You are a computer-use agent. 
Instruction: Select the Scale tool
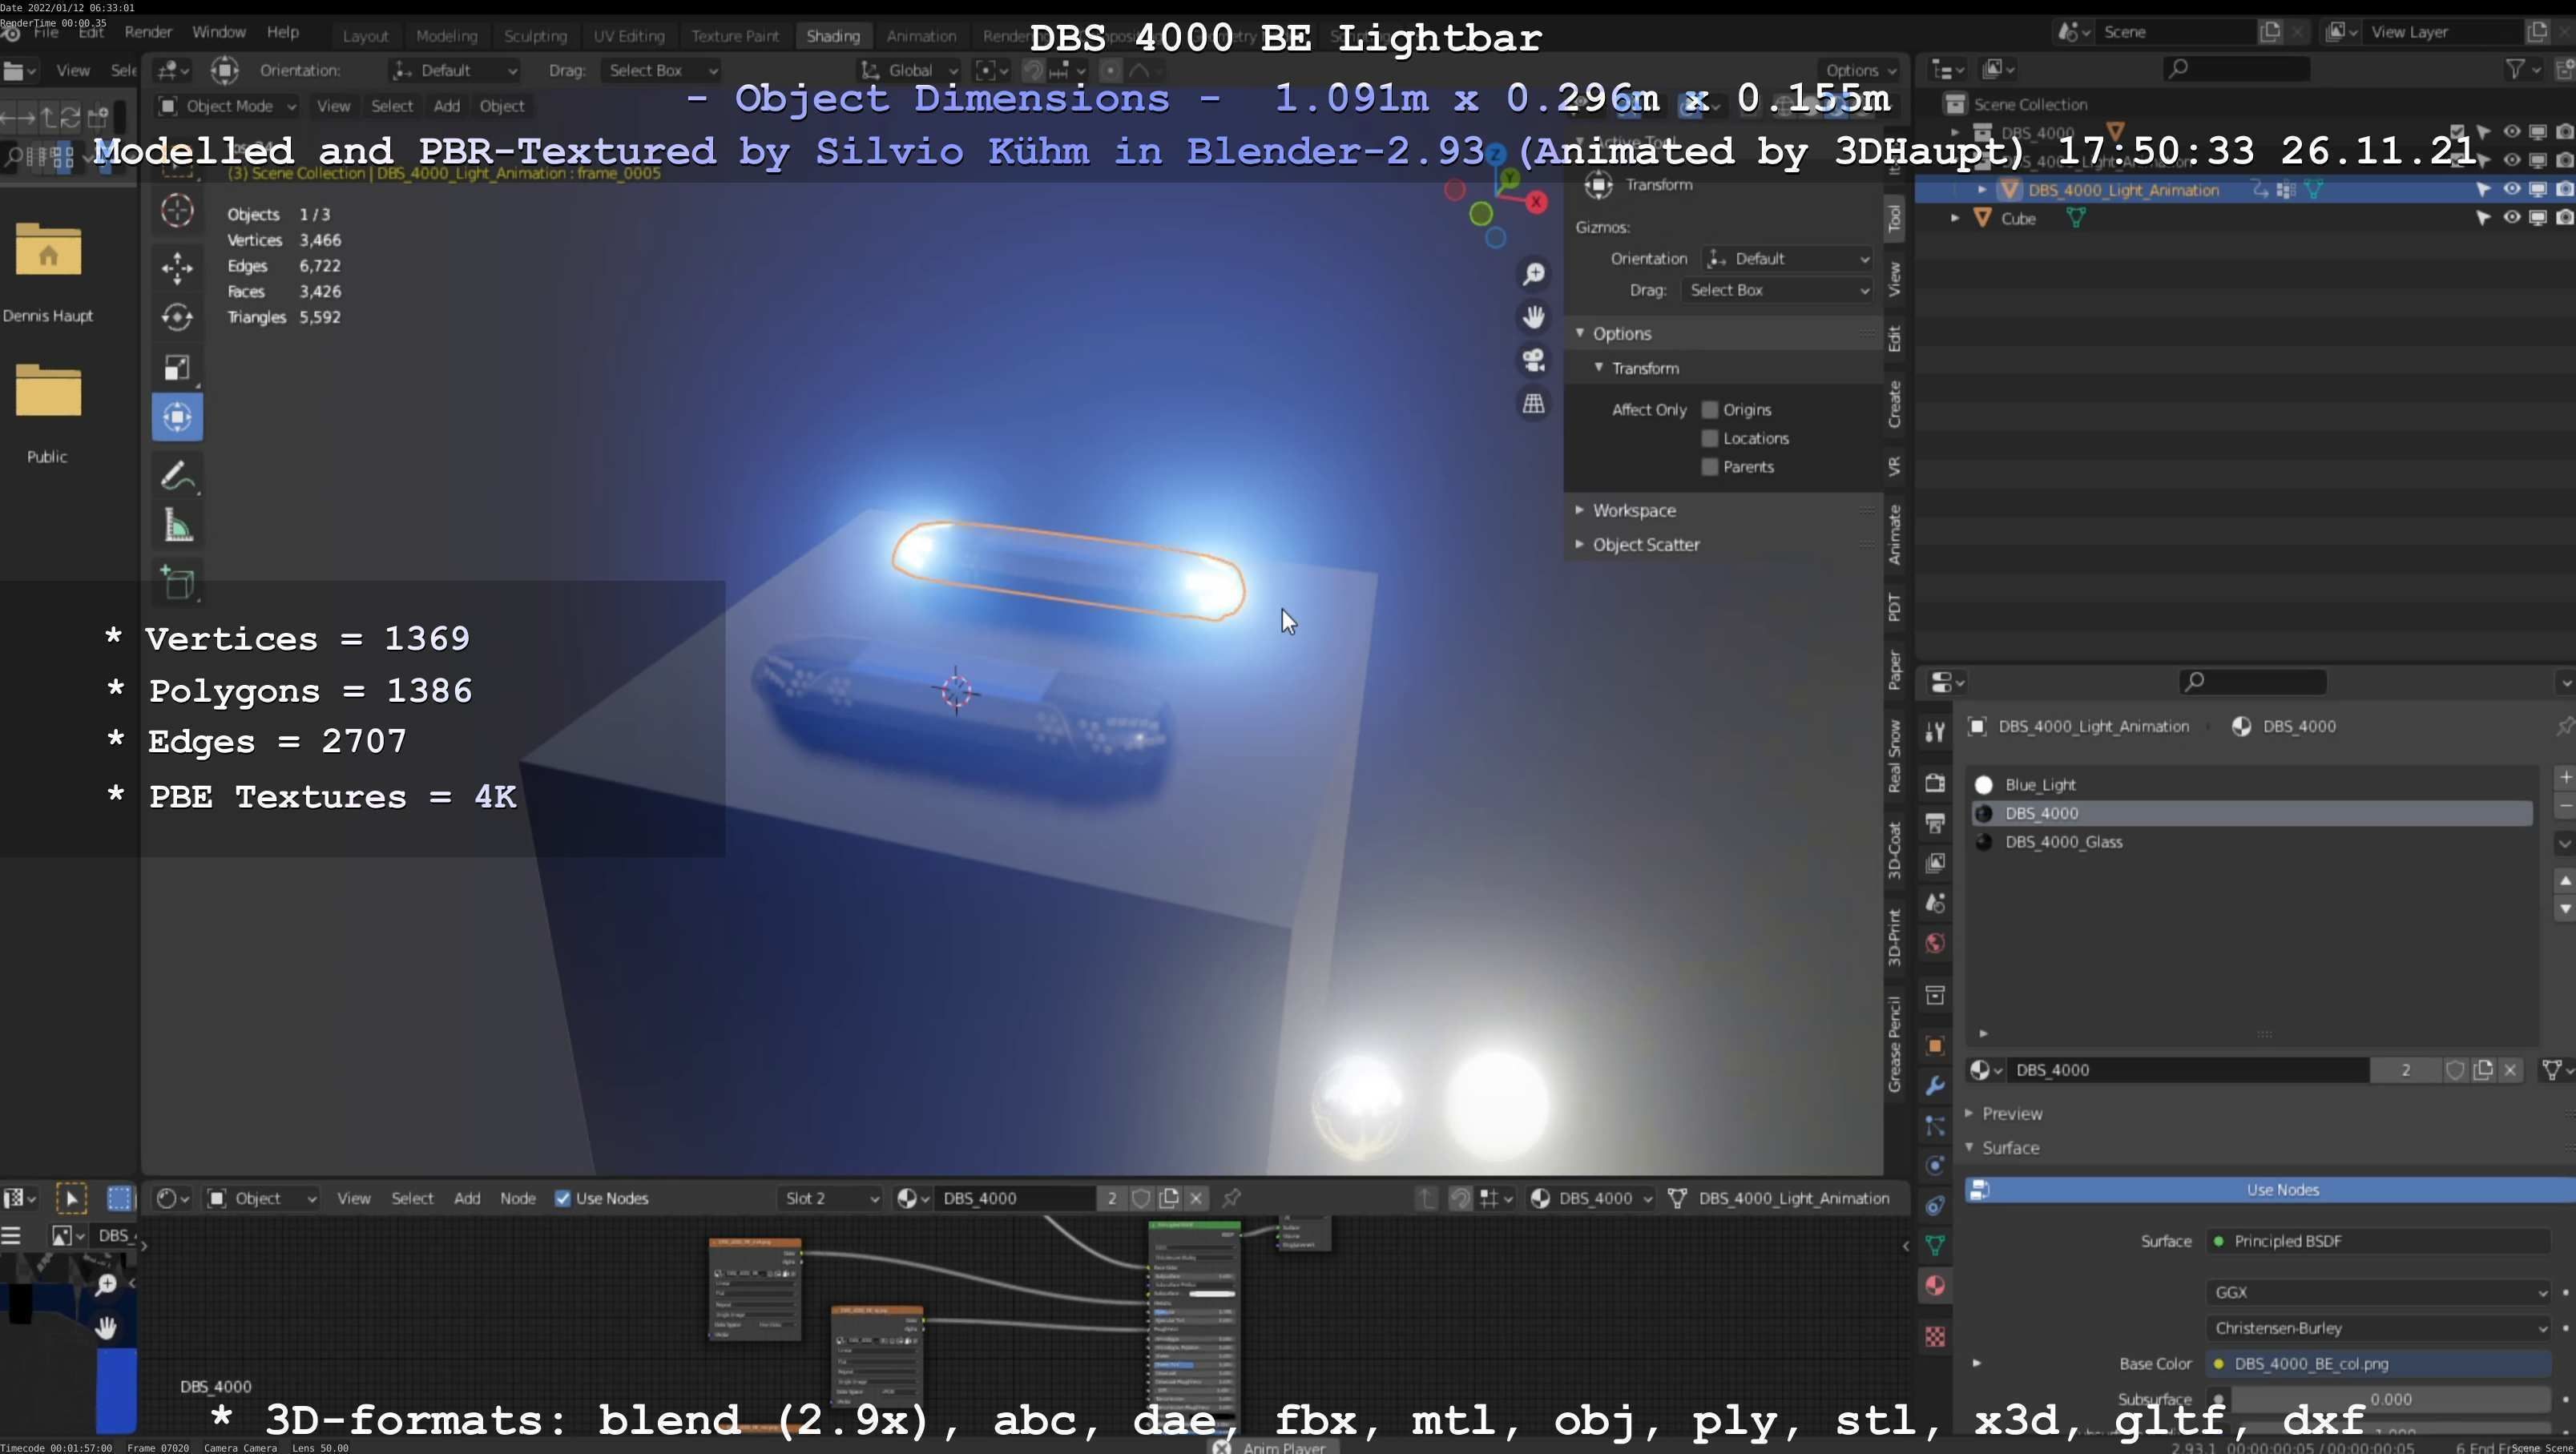177,367
